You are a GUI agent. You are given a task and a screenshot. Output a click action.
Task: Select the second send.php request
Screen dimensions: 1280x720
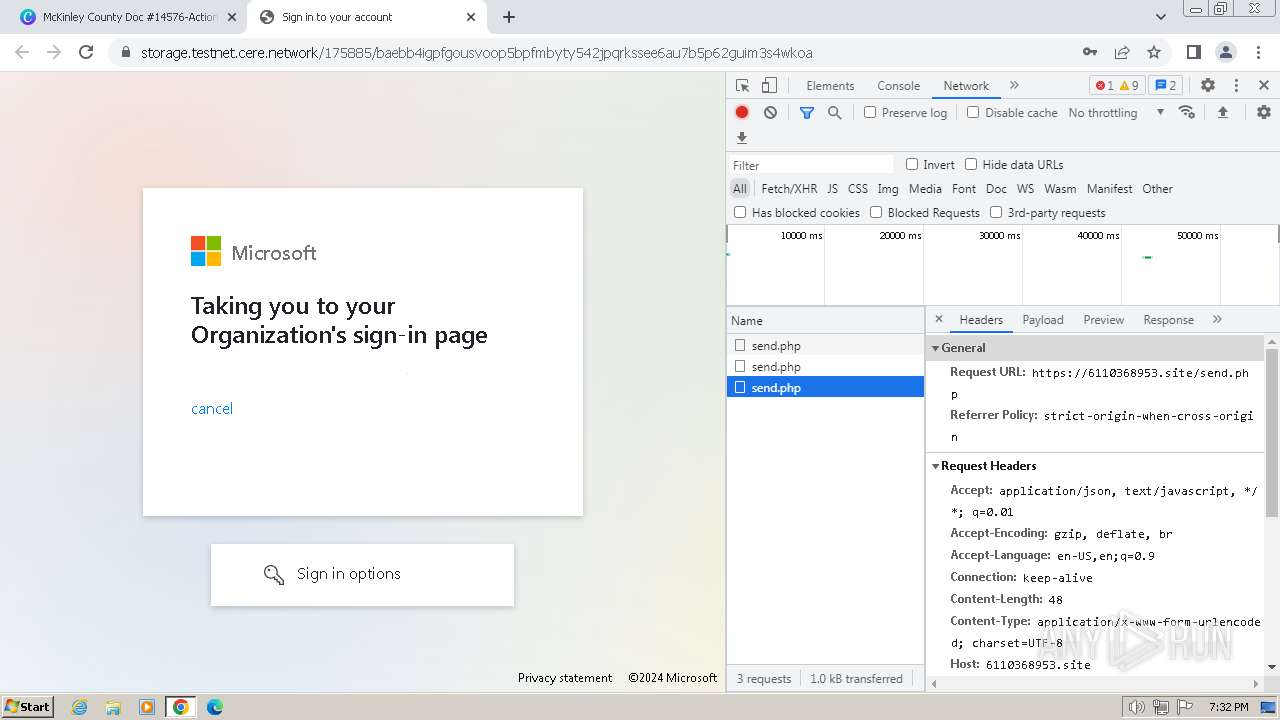coord(825,366)
